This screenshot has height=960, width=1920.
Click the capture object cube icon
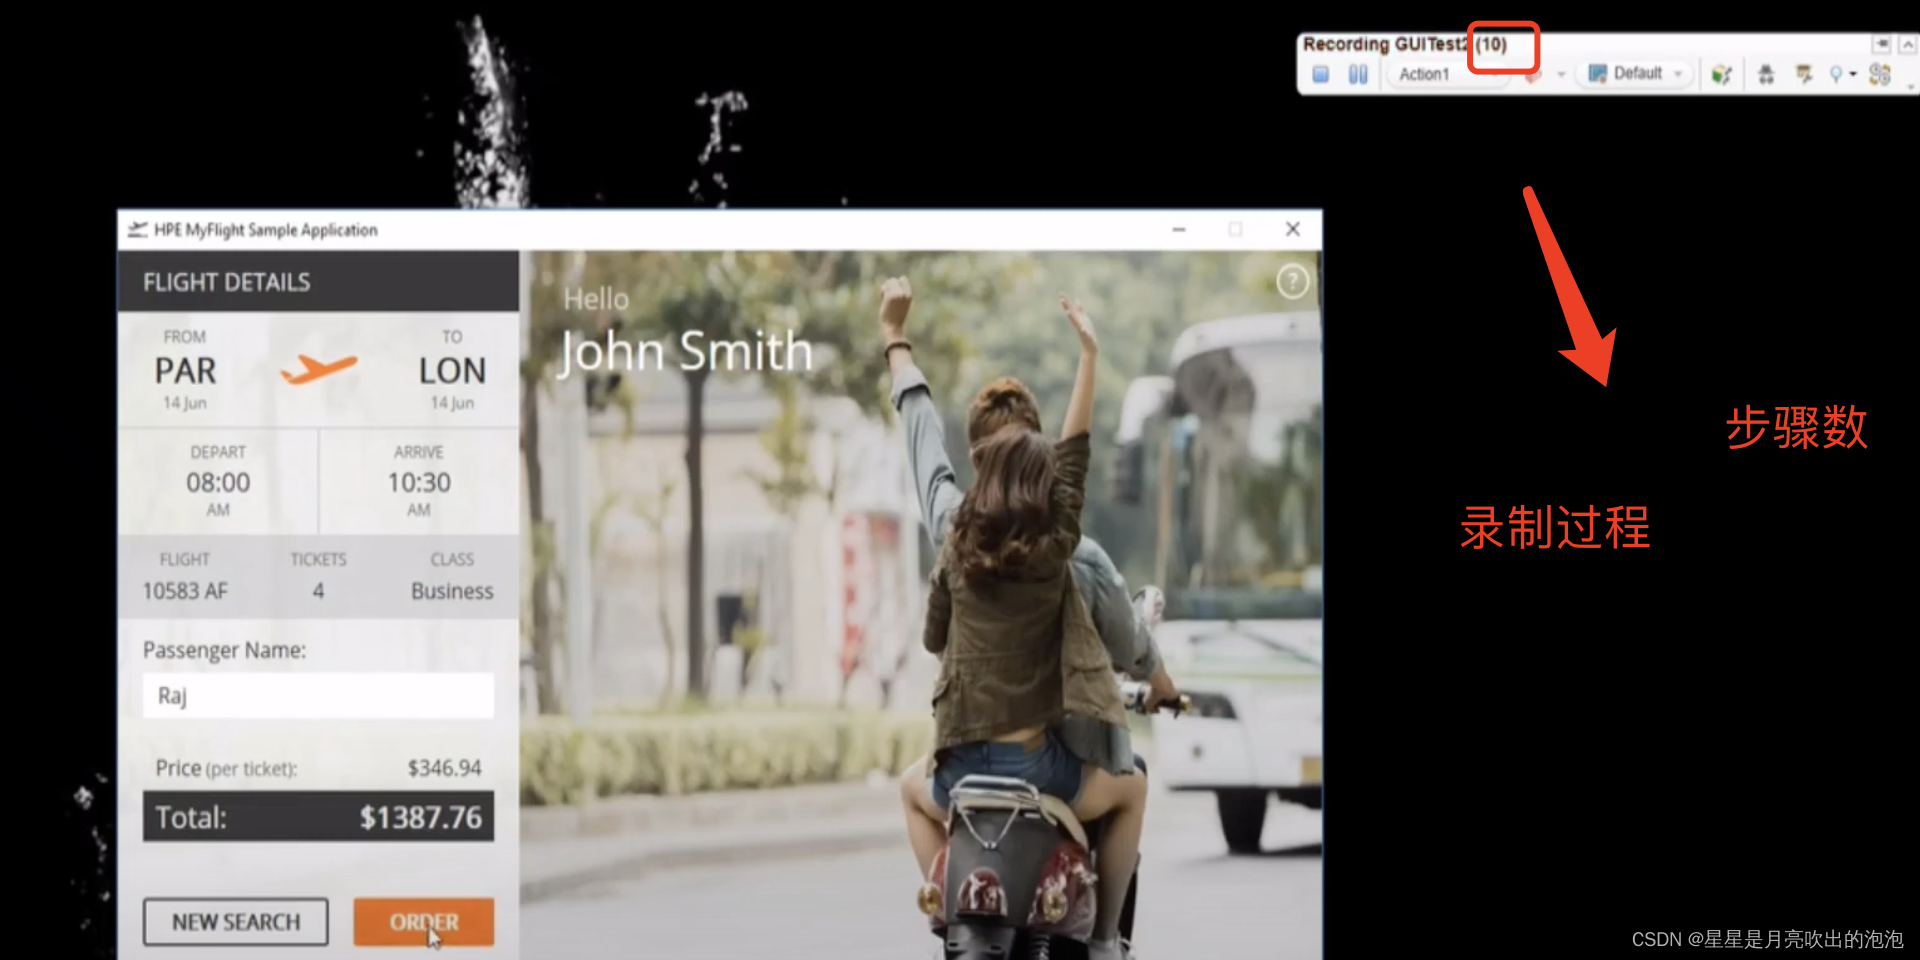pyautogui.click(x=1721, y=74)
